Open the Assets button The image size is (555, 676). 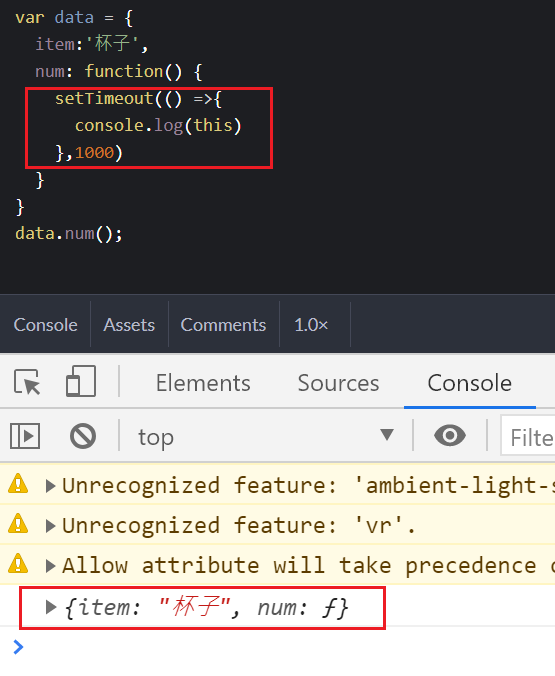(129, 325)
